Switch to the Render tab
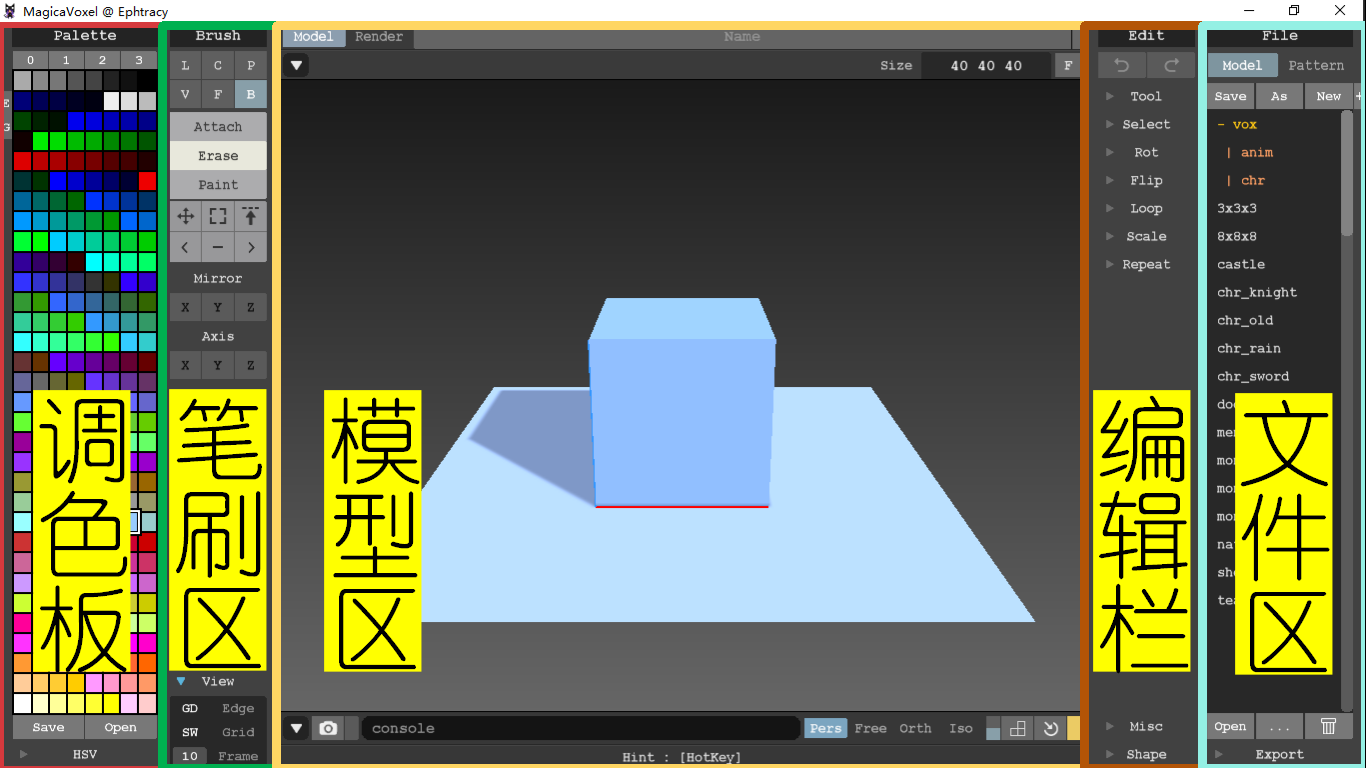Screen dimensions: 1366x768 pos(378,36)
